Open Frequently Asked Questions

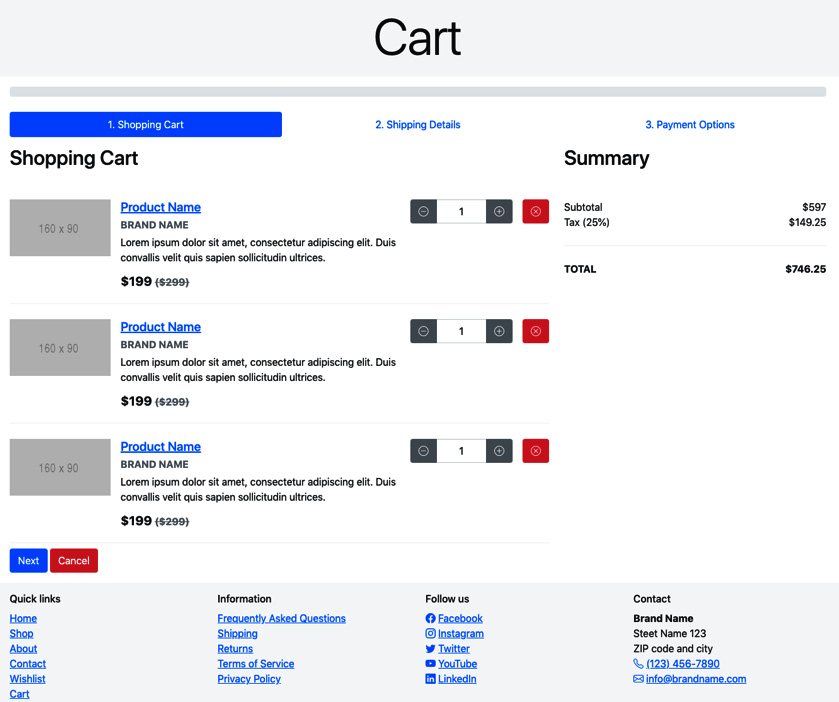[x=281, y=618]
